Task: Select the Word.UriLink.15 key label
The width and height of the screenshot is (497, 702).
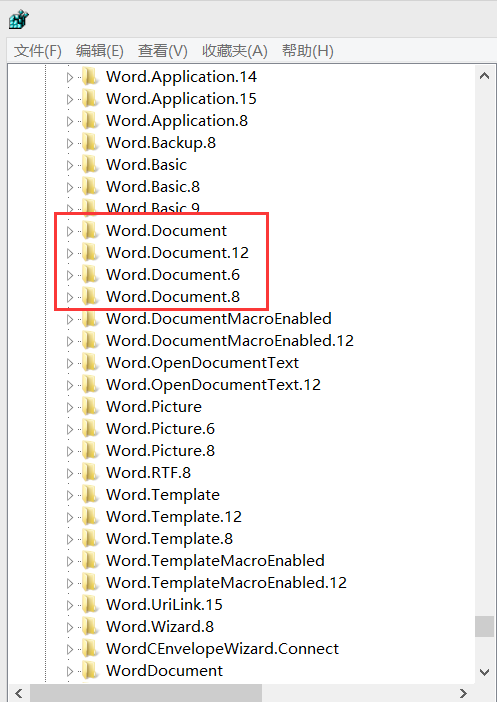Action: 164,604
